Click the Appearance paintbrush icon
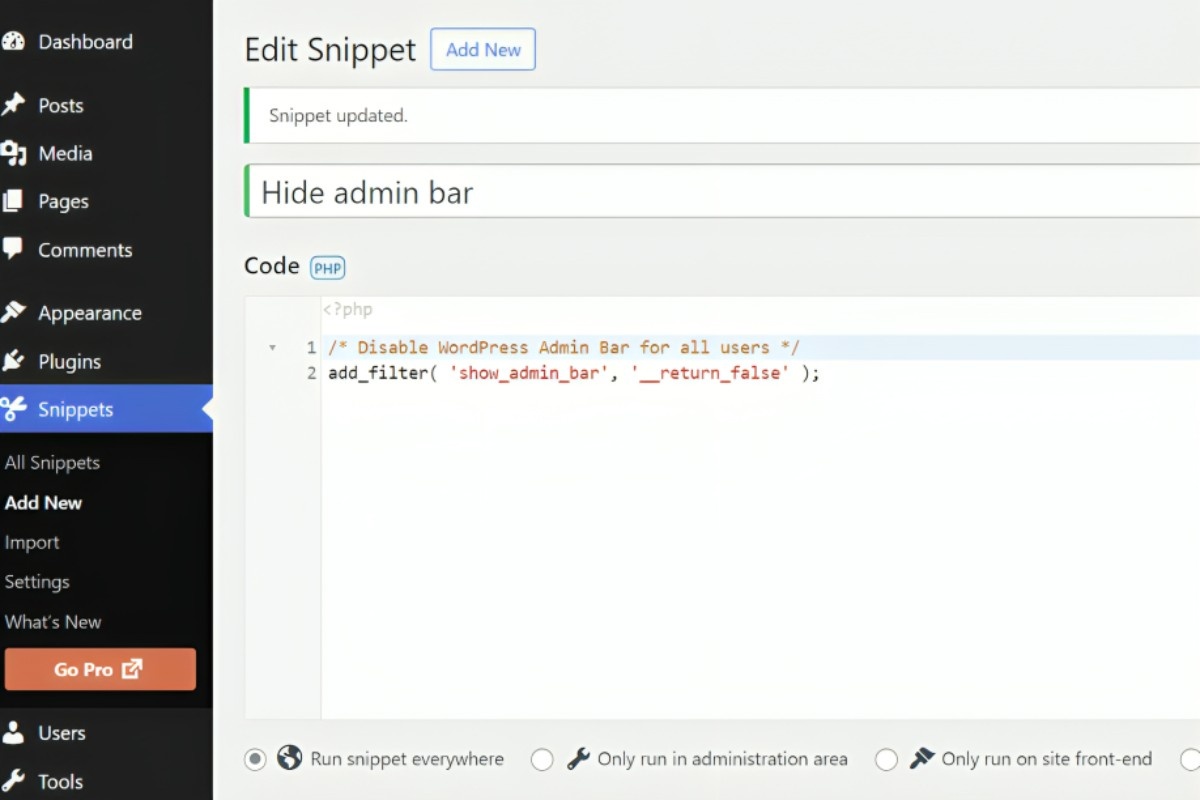The width and height of the screenshot is (1200, 800). [x=13, y=313]
